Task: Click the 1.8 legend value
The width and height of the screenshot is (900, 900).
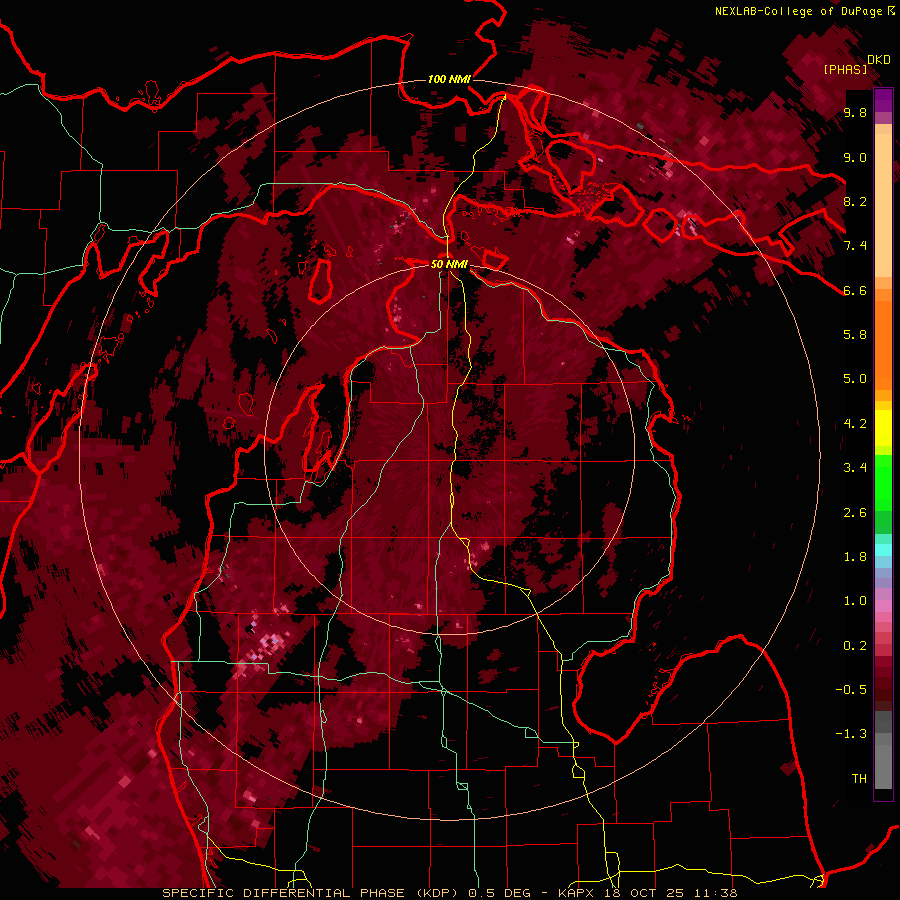Action: click(855, 557)
